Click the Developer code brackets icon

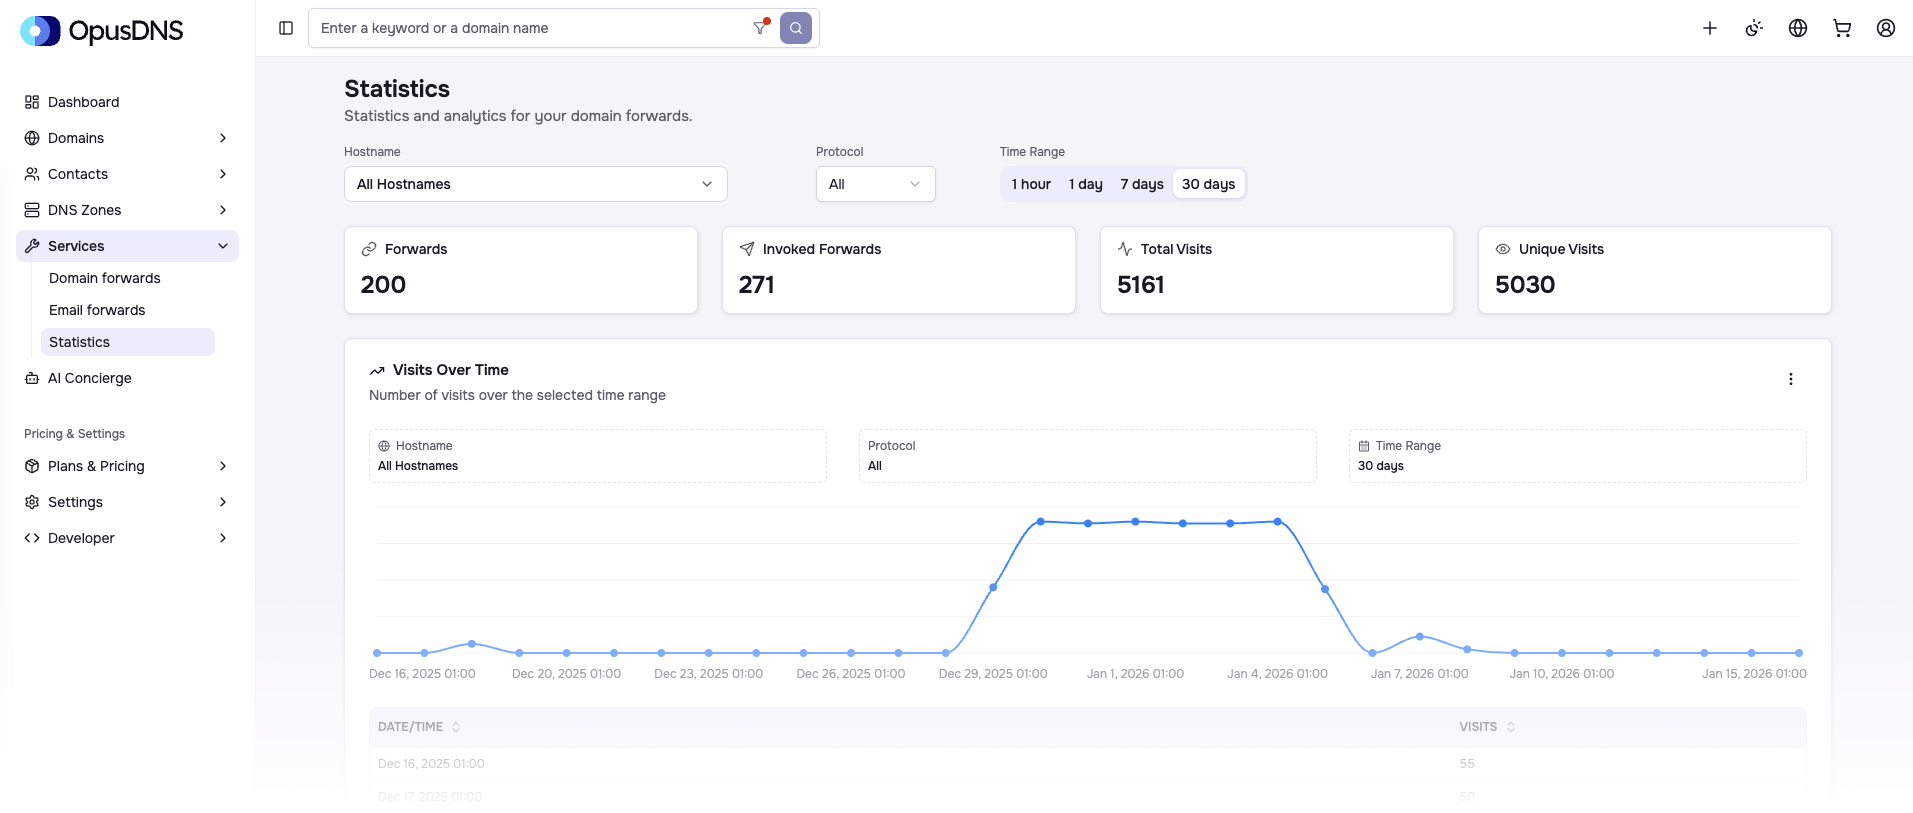click(32, 538)
